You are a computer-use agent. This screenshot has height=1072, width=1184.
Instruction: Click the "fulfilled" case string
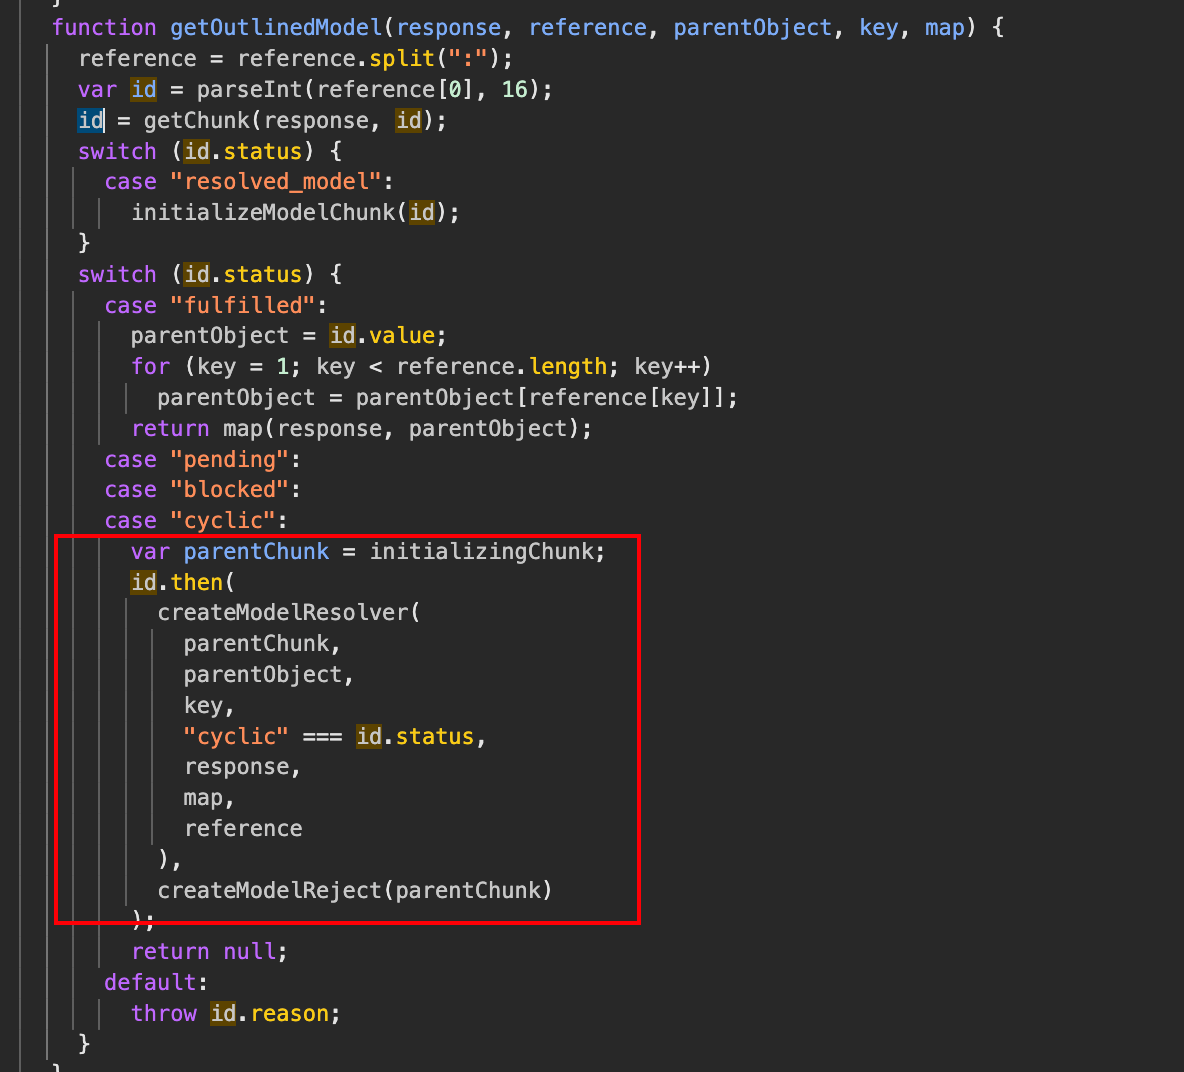coord(243,305)
